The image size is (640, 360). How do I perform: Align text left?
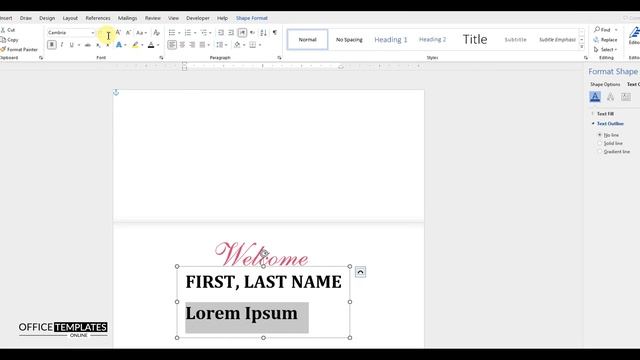172,45
